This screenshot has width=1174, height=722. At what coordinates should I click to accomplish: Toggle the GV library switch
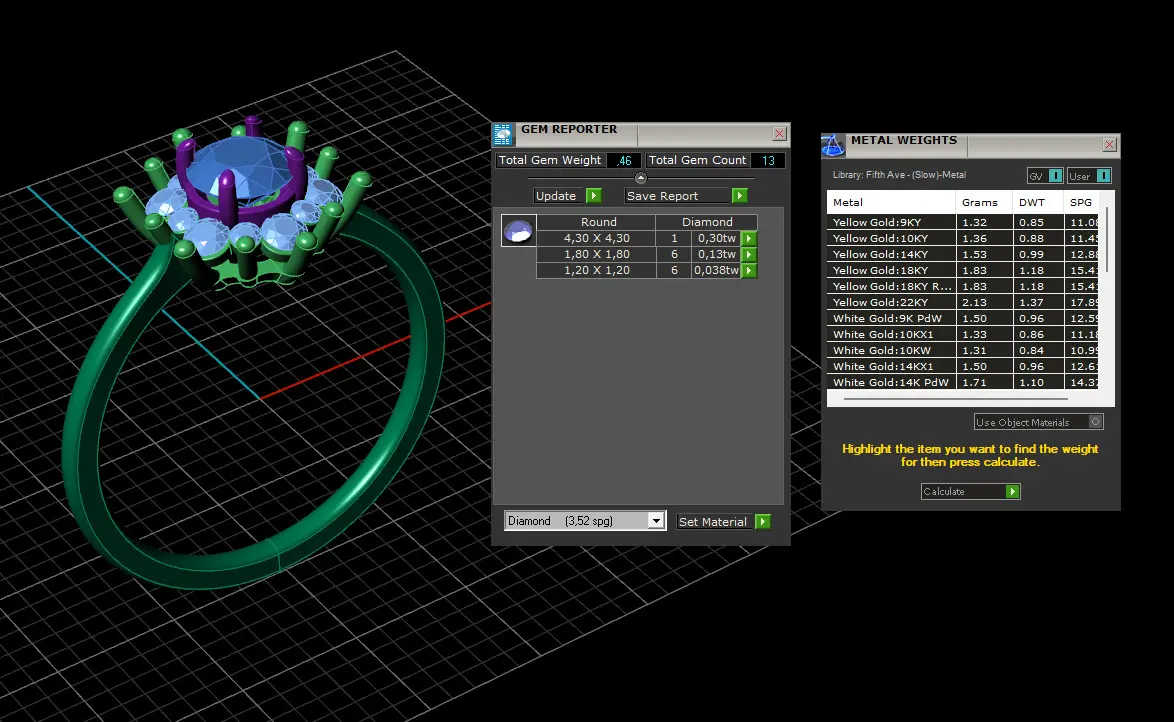[x=1055, y=176]
